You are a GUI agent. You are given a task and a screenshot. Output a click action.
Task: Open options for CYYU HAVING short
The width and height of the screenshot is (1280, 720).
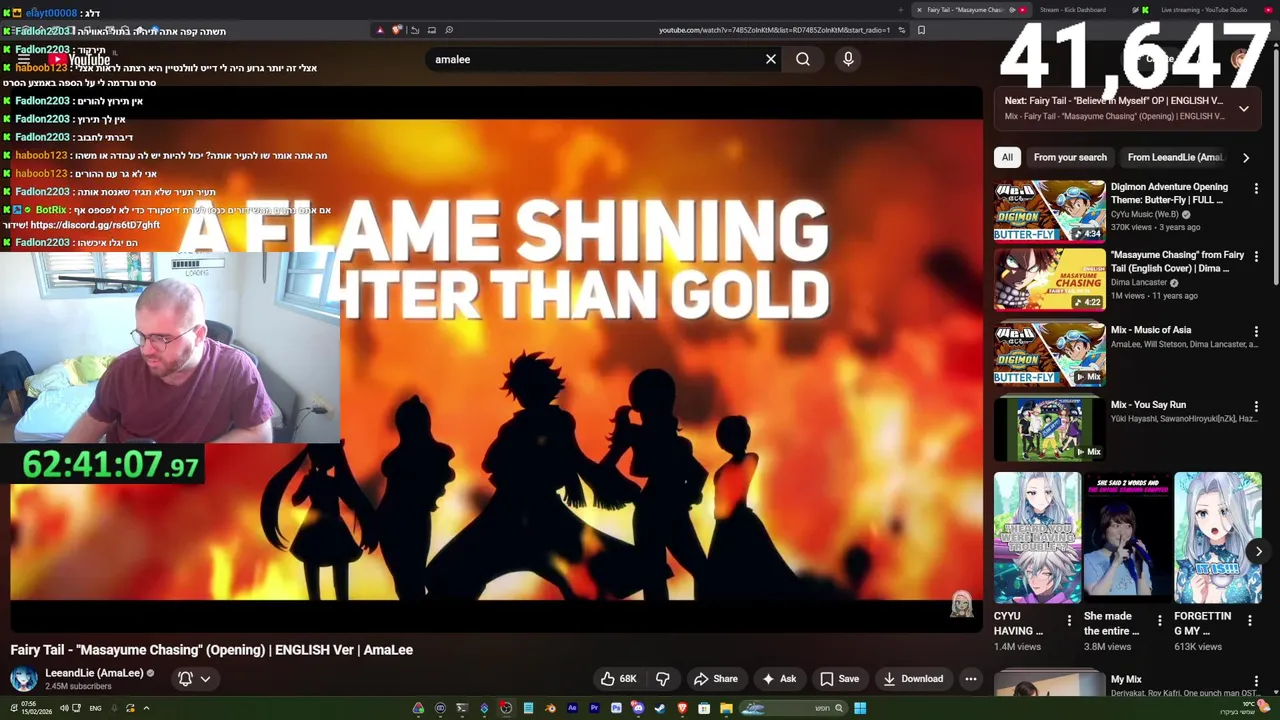(x=1069, y=621)
